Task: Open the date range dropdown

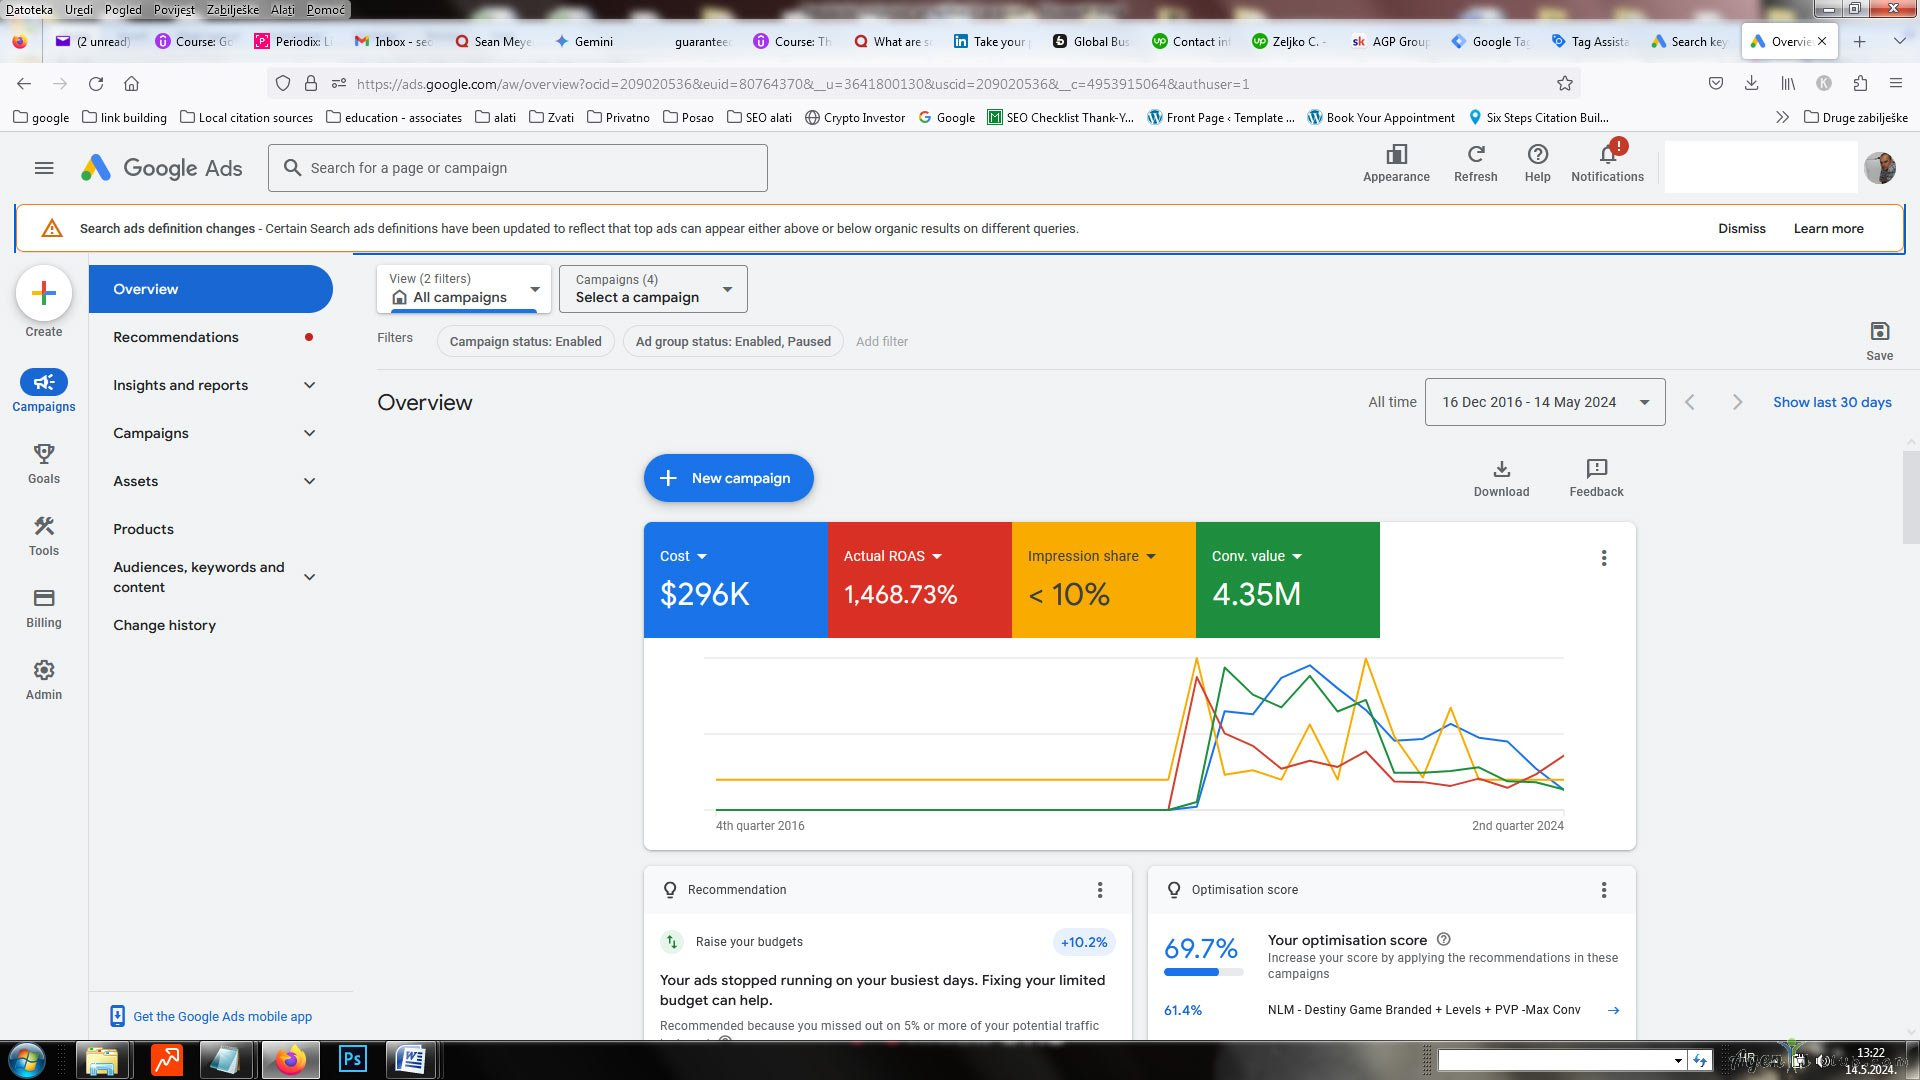Action: tap(1544, 402)
